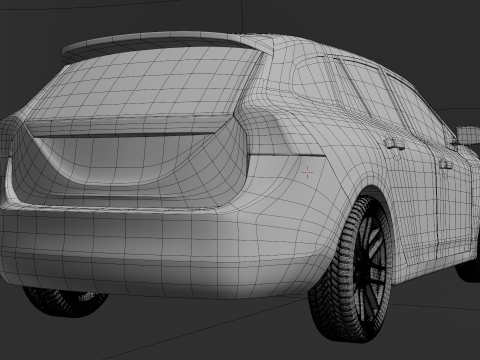The height and width of the screenshot is (360, 480).
Task: Select the rear left tire under the bumper
Action: click(x=65, y=302)
